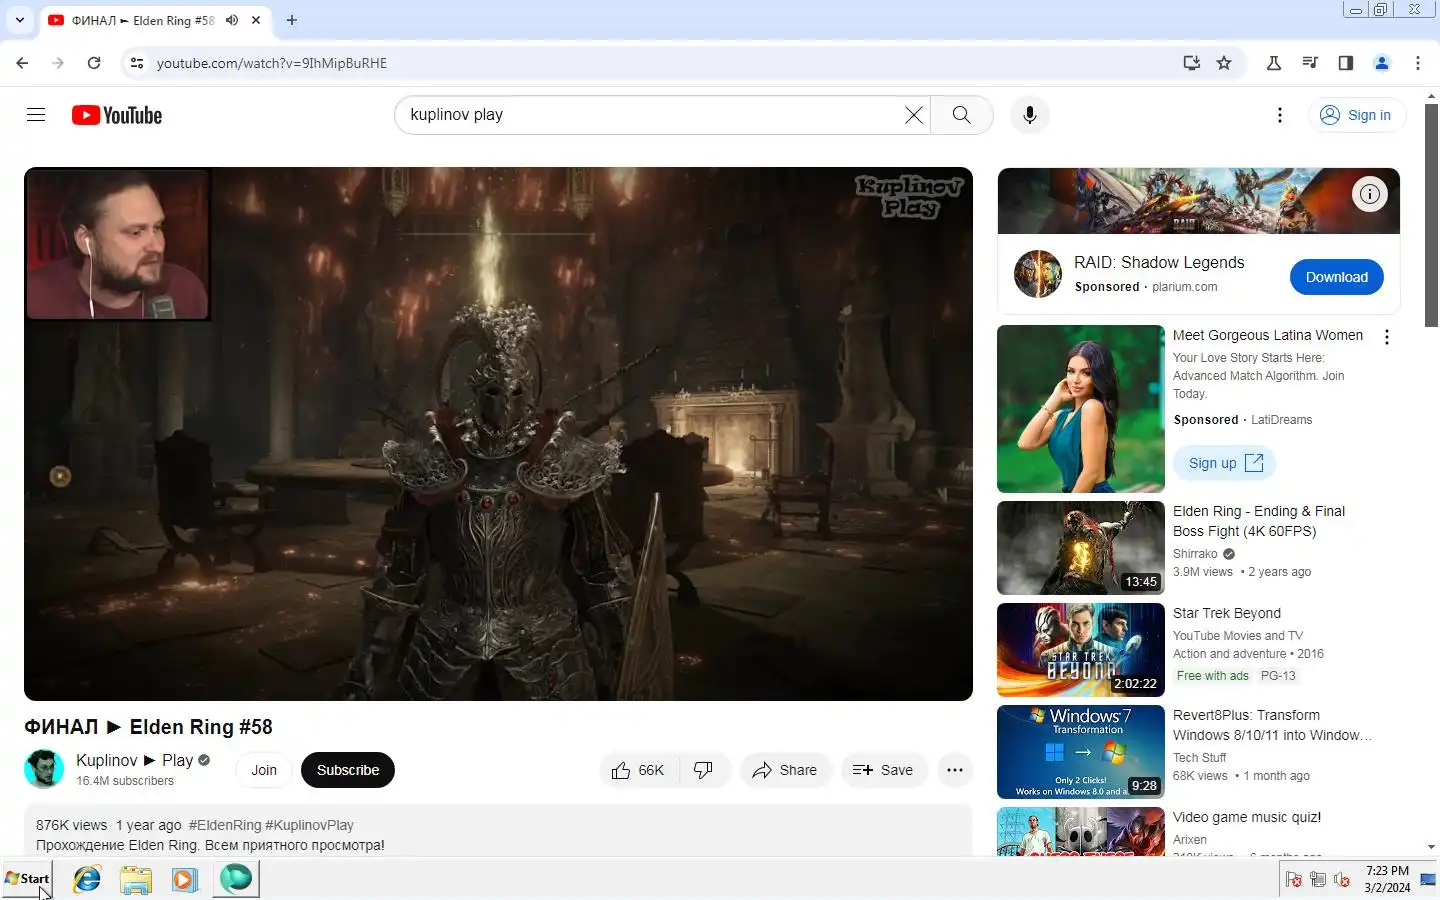Open Revert8Plus: Transform Windows title link
The height and width of the screenshot is (900, 1440).
[1272, 725]
